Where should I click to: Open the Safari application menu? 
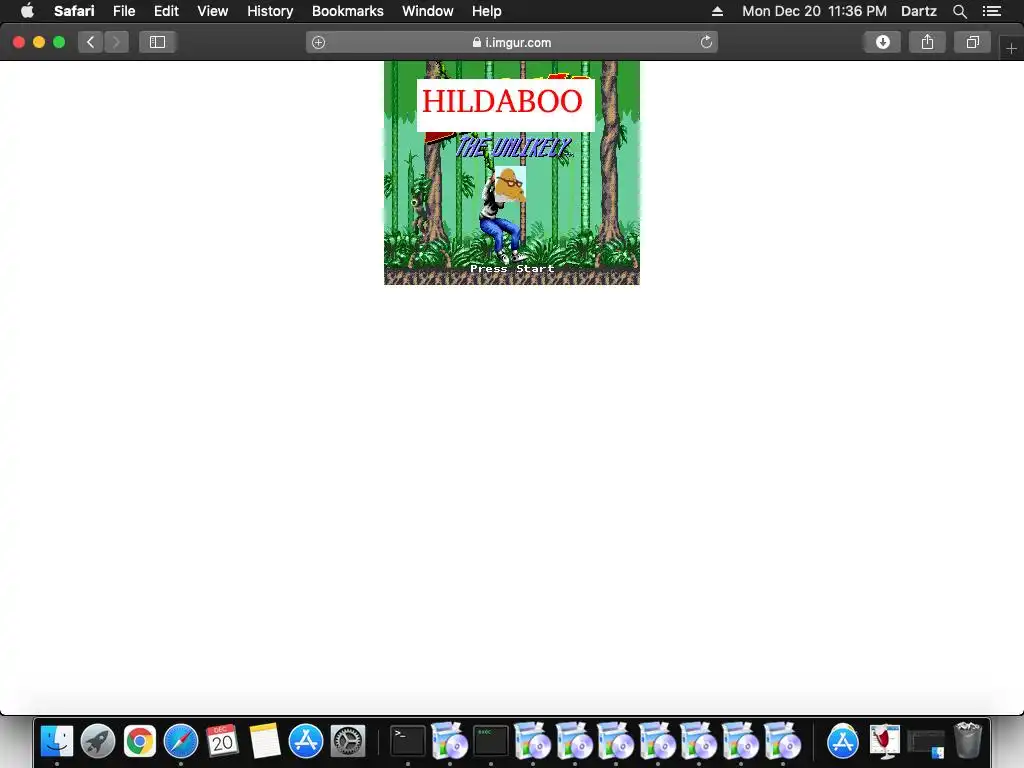[x=74, y=11]
